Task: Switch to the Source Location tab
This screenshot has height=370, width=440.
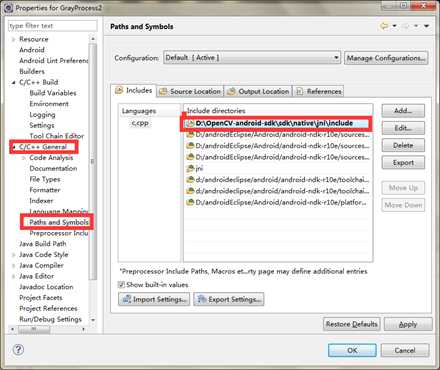Action: click(x=190, y=91)
